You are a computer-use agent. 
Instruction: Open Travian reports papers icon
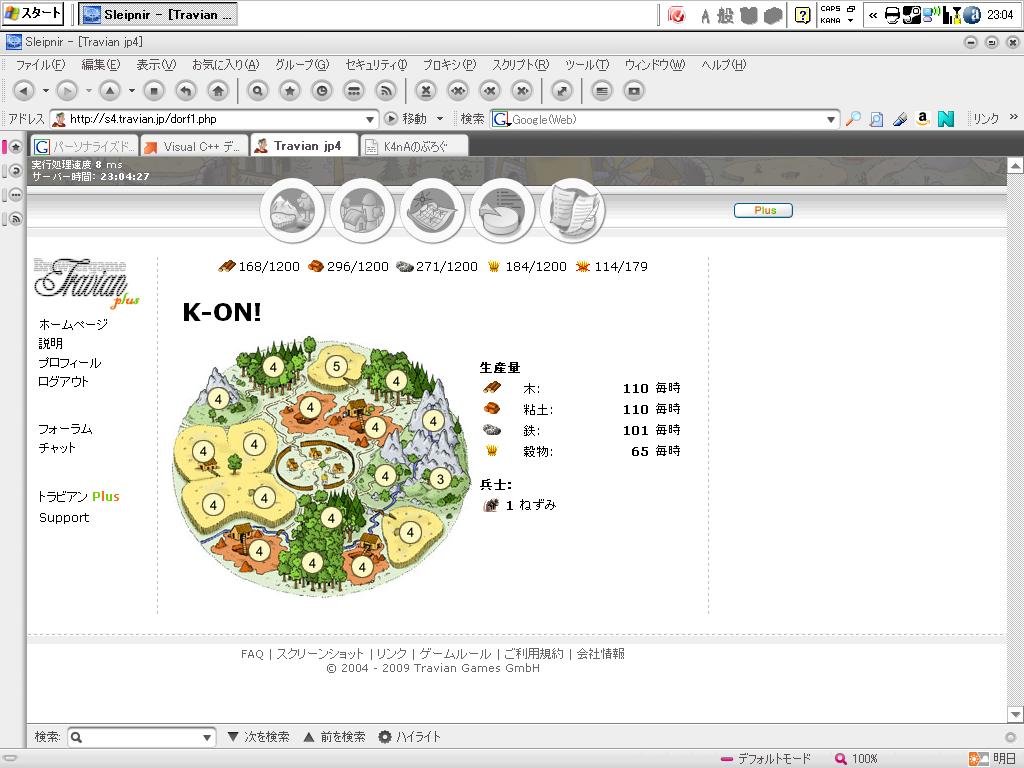[573, 211]
